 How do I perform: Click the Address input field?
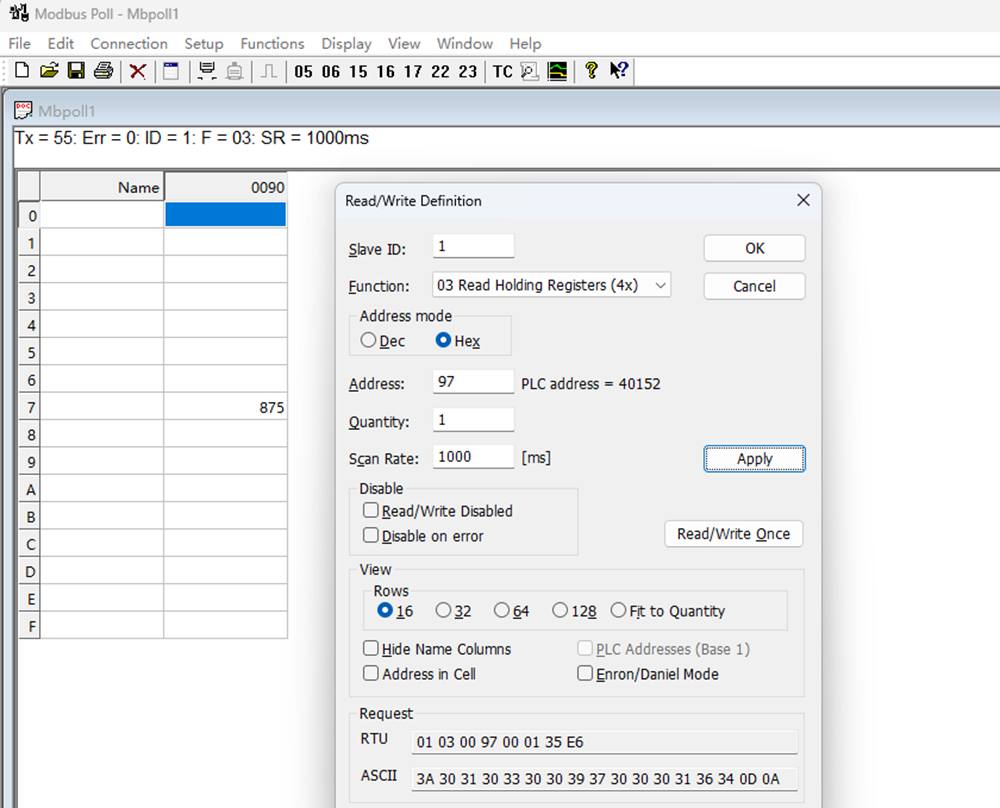click(473, 381)
